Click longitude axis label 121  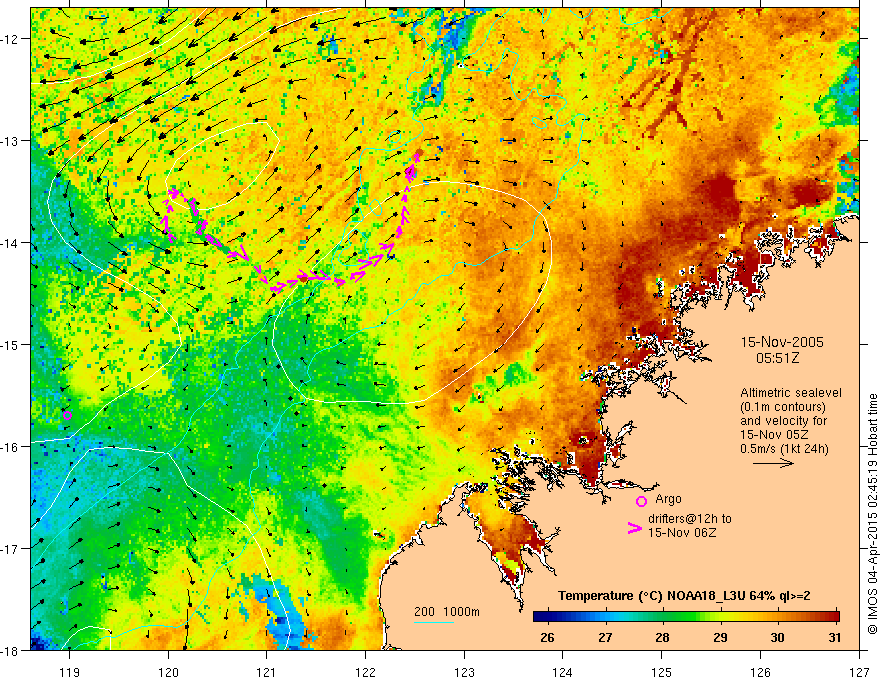267,672
